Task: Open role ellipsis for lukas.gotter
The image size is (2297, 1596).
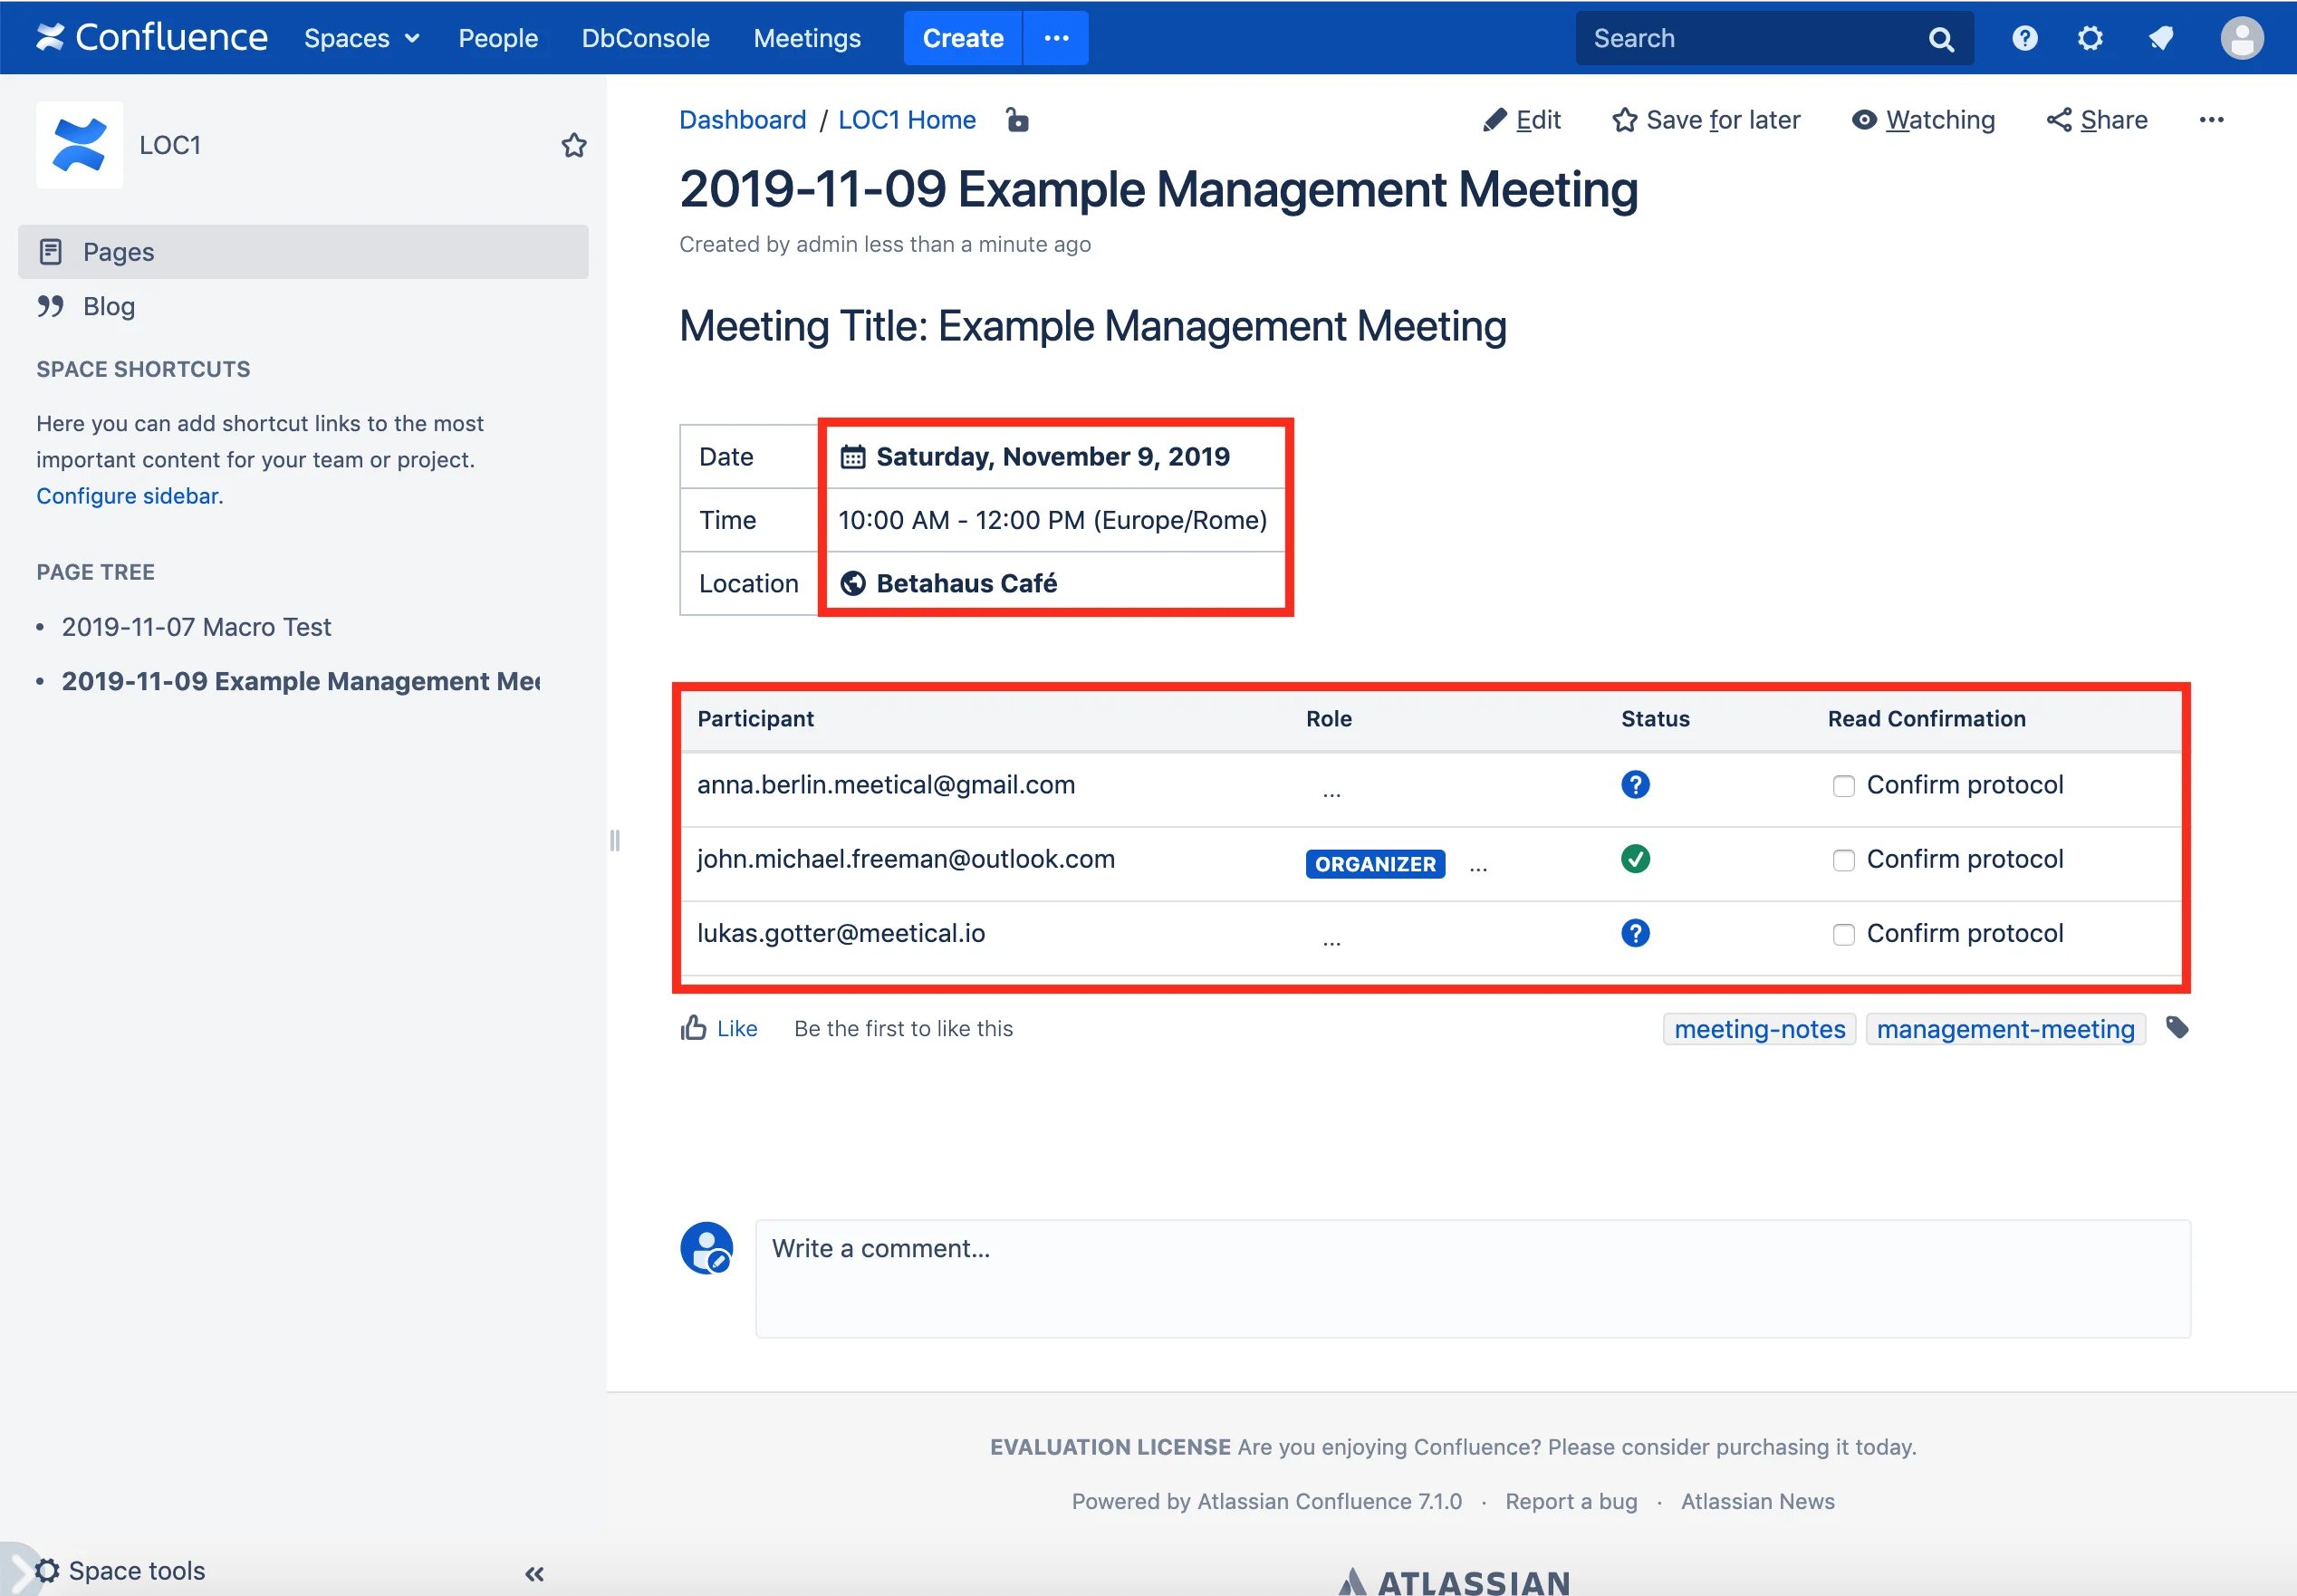Action: click(x=1331, y=942)
